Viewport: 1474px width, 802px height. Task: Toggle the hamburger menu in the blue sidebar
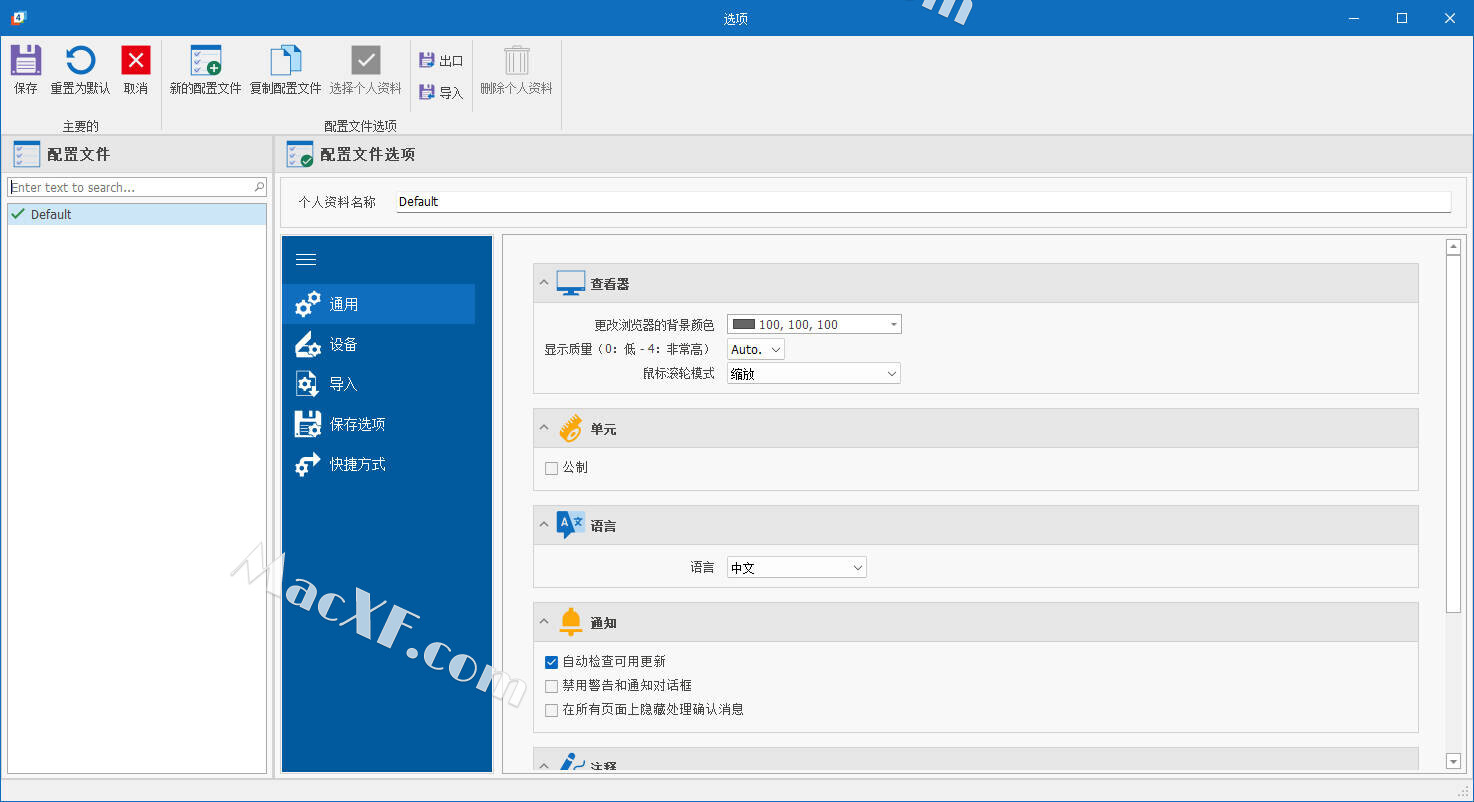point(306,260)
